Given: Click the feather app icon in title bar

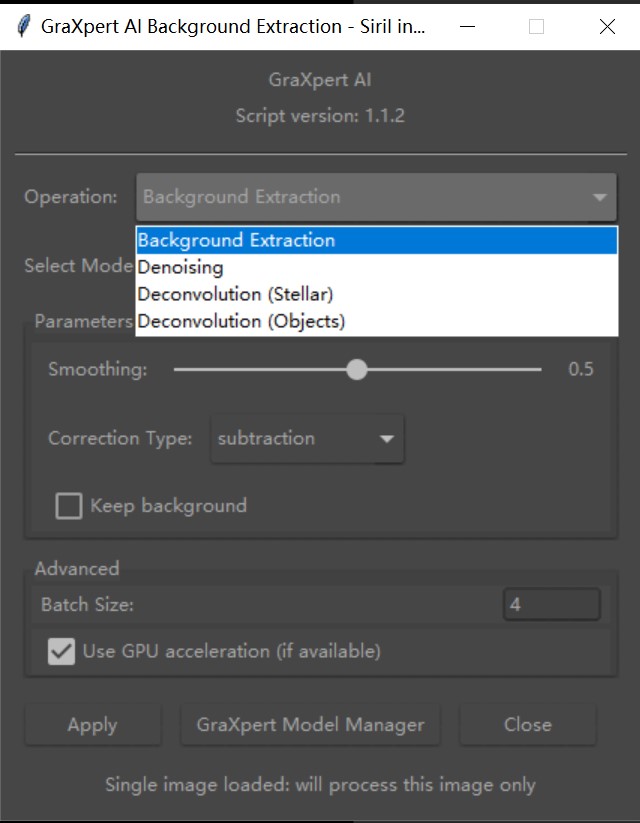Looking at the screenshot, I should click(24, 26).
